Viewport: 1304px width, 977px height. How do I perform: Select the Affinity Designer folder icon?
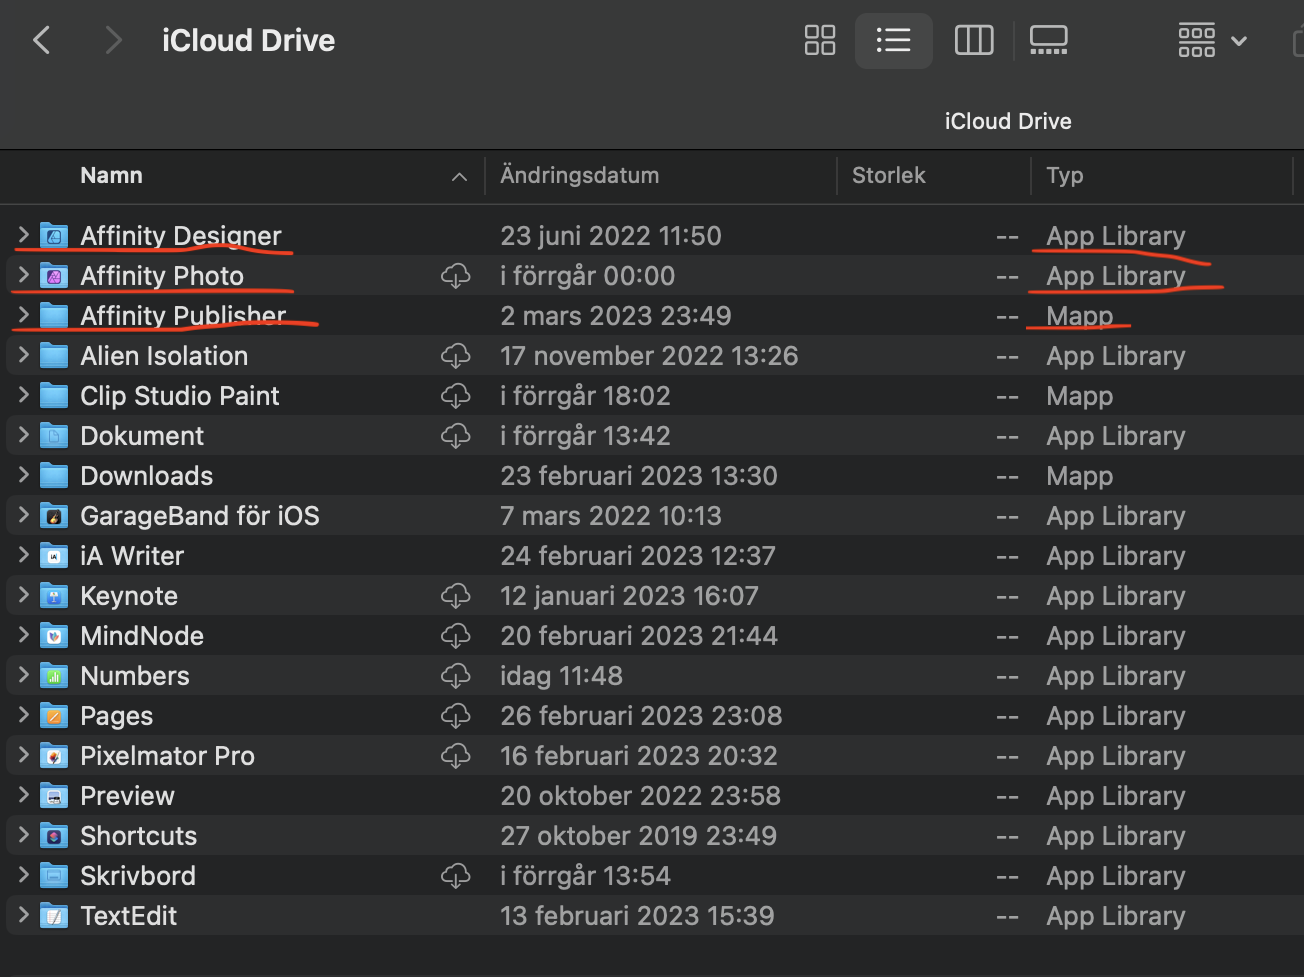pyautogui.click(x=54, y=236)
